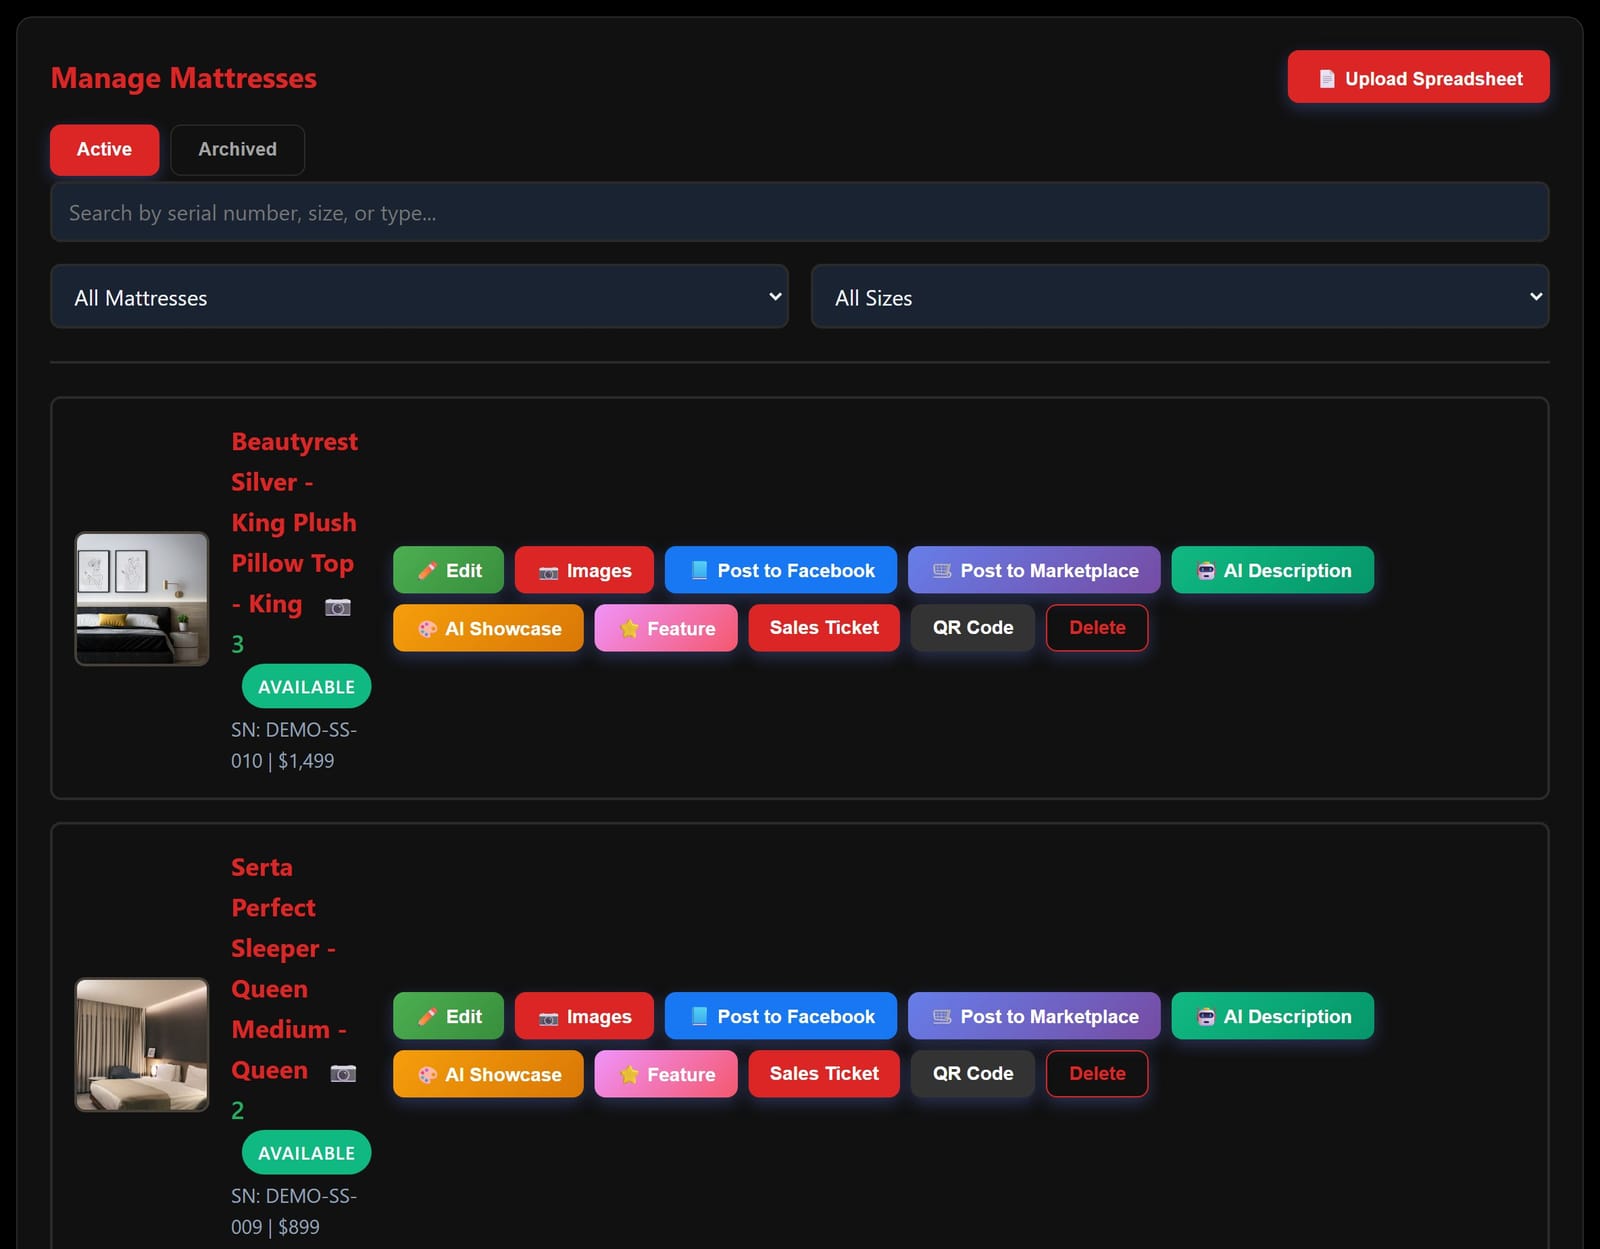The image size is (1600, 1249).
Task: Show QR Code for Serta Perfect Sleeper
Action: point(972,1074)
